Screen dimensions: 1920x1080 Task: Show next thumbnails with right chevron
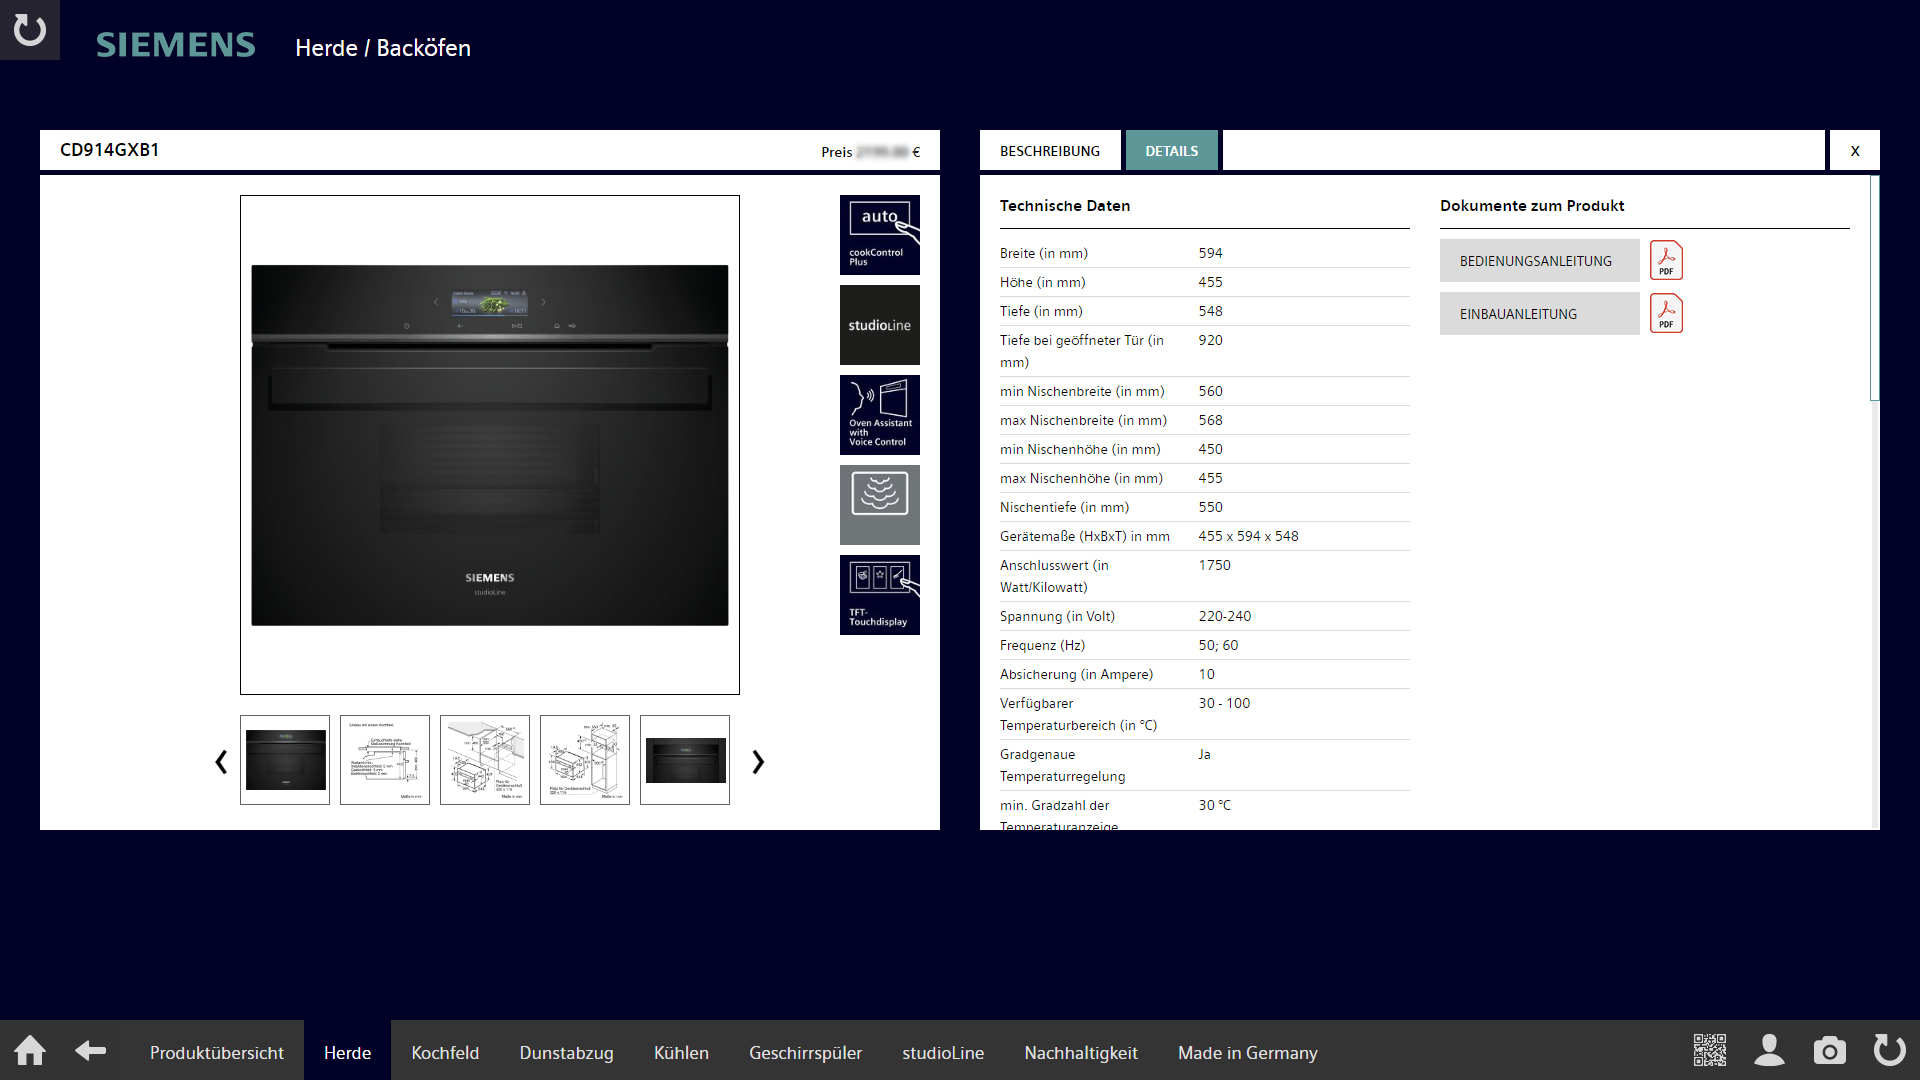(758, 762)
